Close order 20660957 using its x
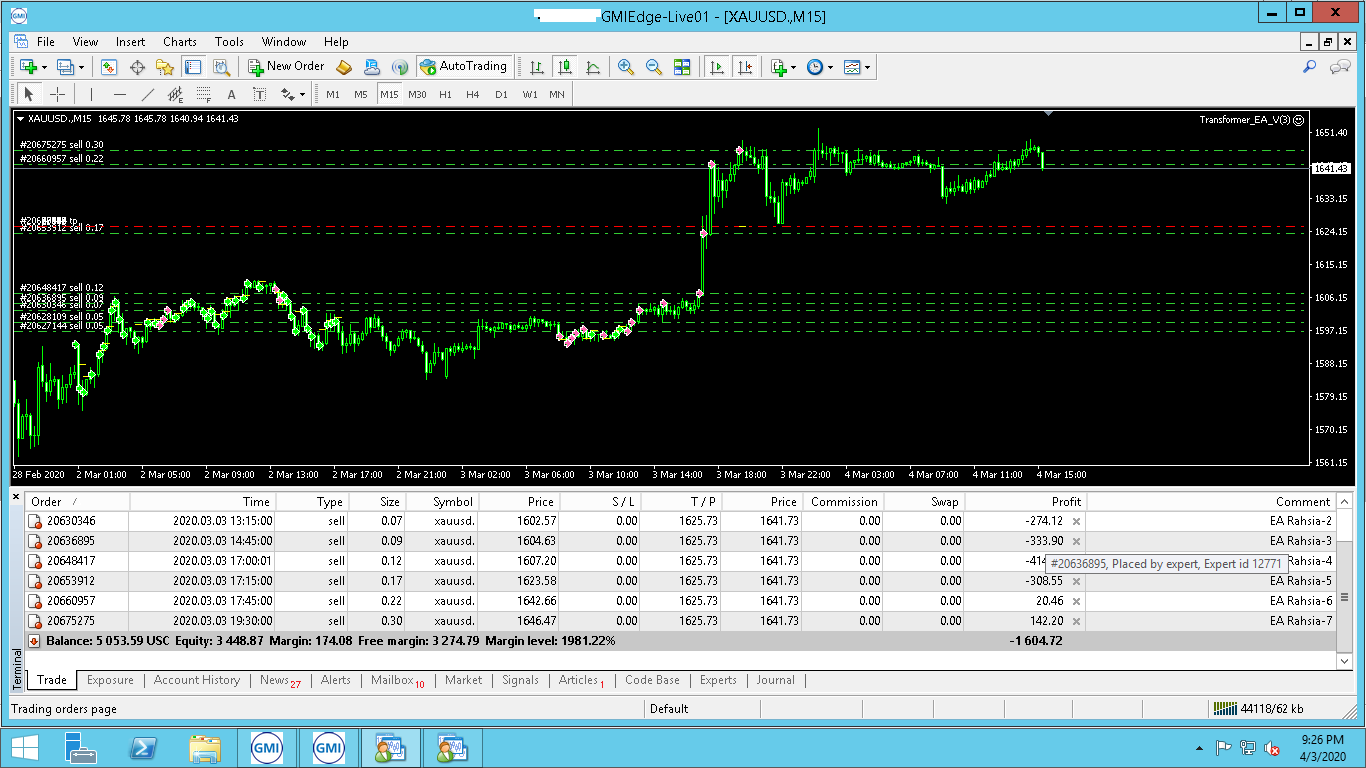 (1076, 601)
